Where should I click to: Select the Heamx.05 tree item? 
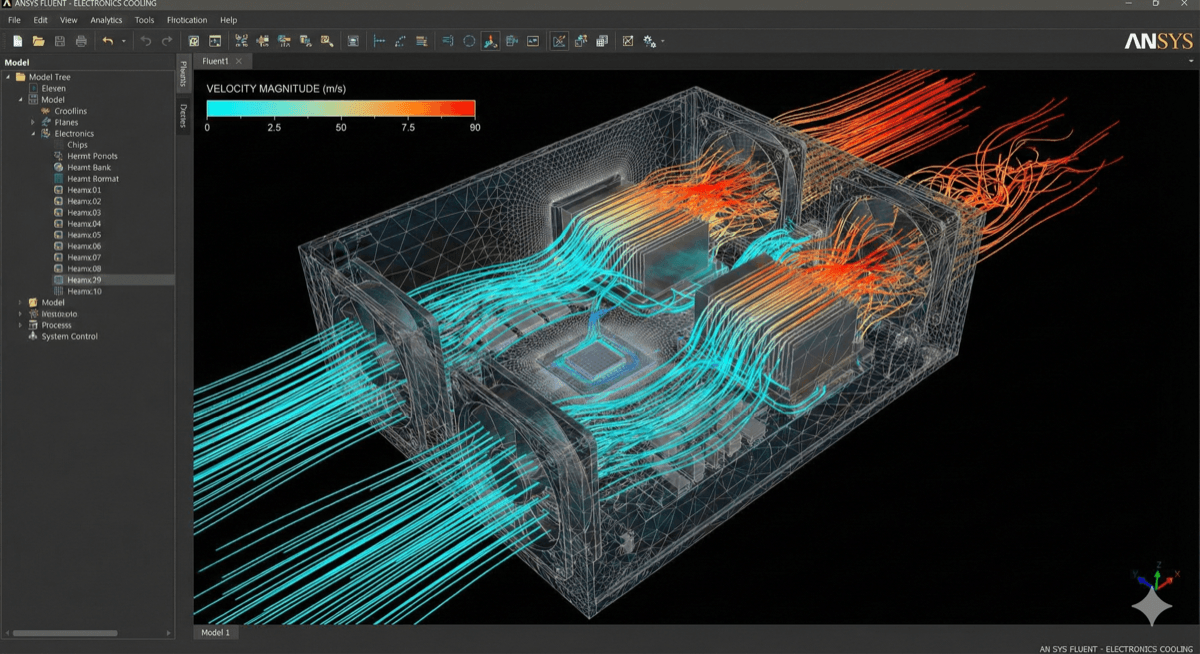[84, 235]
